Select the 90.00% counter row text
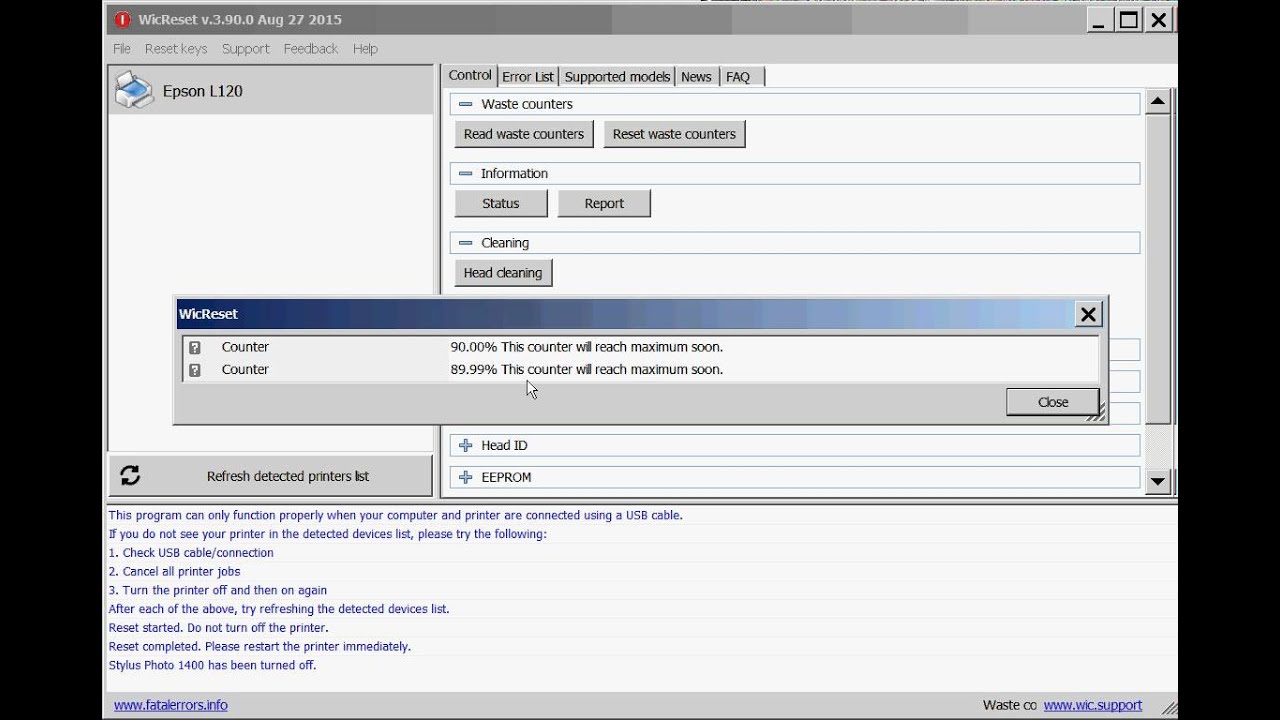This screenshot has height=720, width=1280. click(586, 347)
